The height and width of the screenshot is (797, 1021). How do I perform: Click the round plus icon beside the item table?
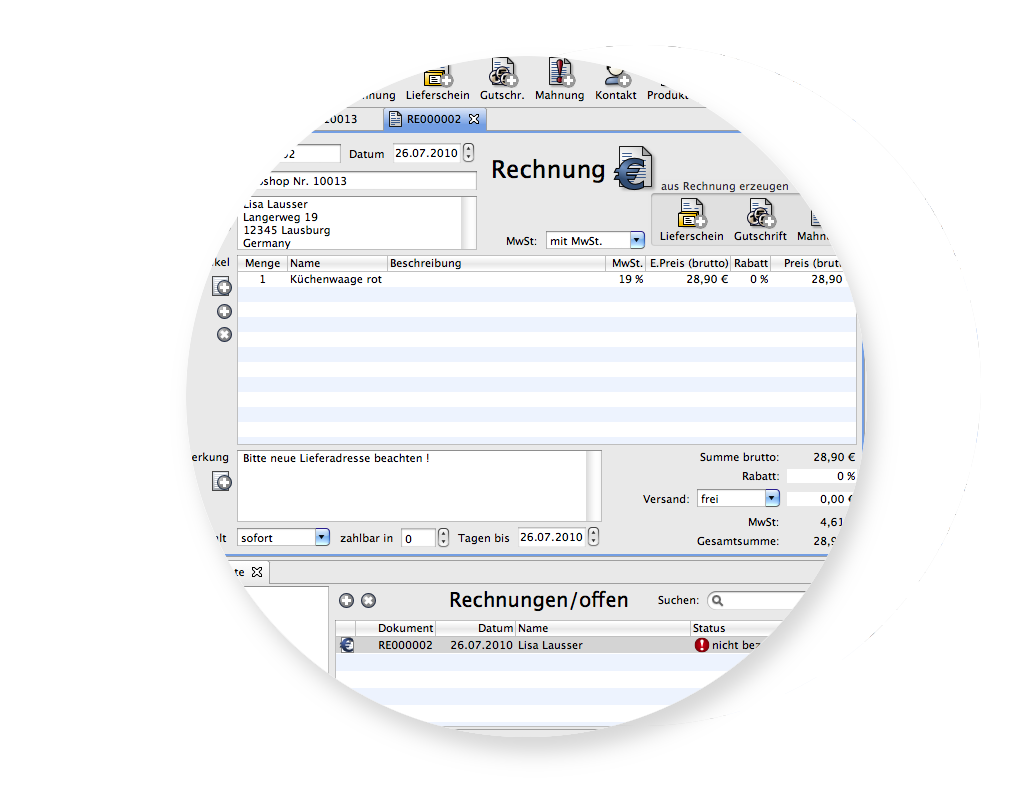tap(224, 311)
